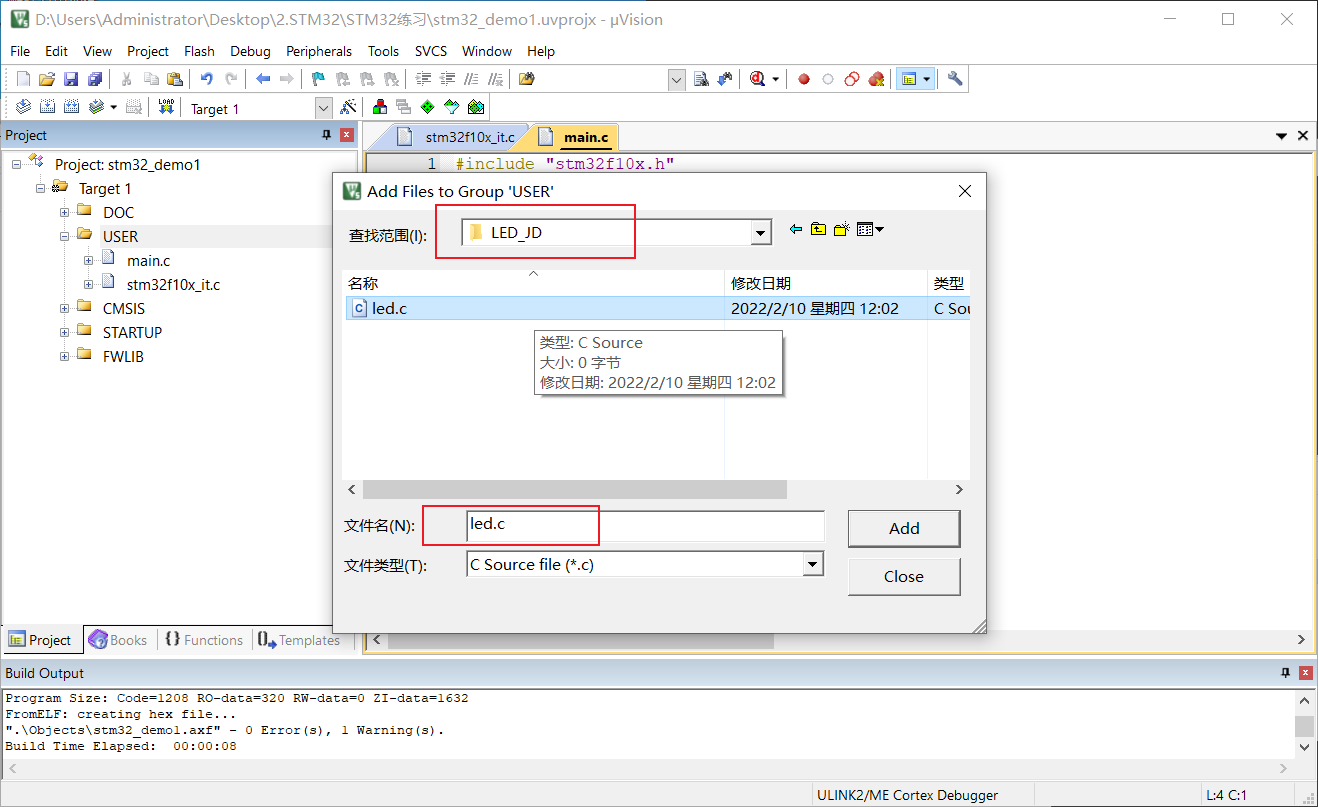Viewport: 1318px width, 807px height.
Task: Sort files by the 名称 column header
Action: click(x=533, y=283)
